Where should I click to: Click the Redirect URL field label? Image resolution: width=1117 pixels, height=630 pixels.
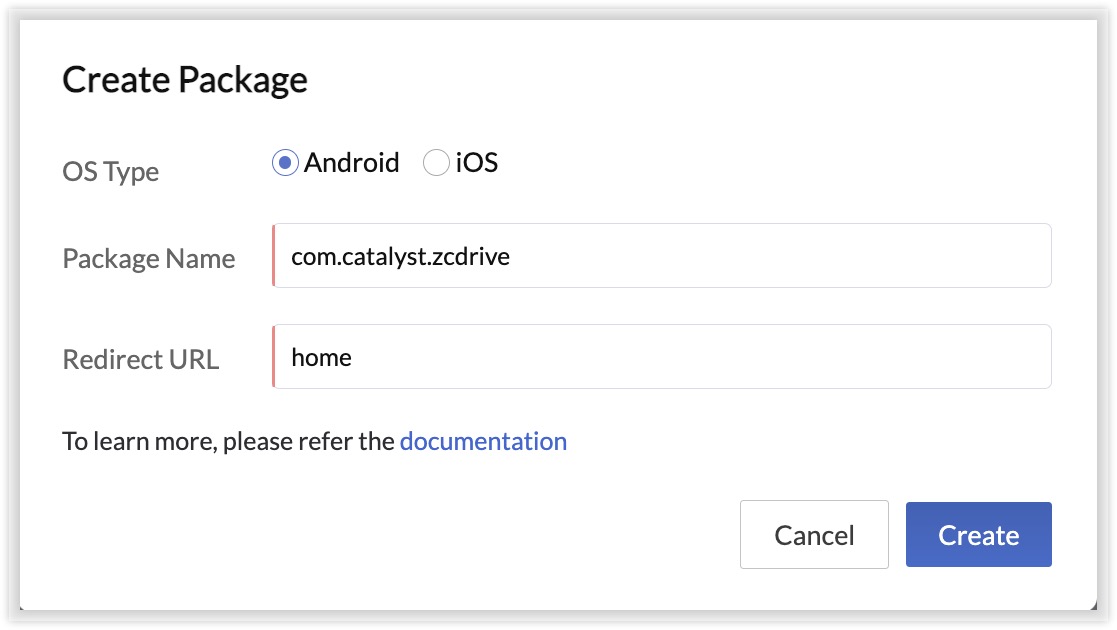pyautogui.click(x=140, y=360)
